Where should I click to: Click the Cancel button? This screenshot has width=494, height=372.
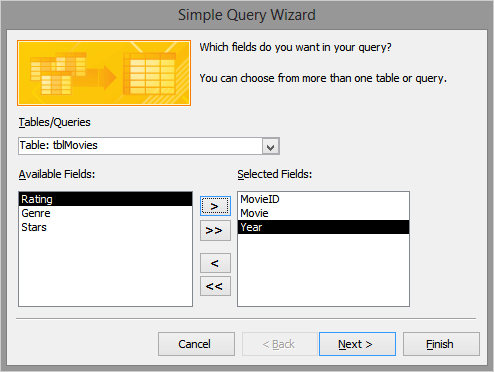(196, 344)
